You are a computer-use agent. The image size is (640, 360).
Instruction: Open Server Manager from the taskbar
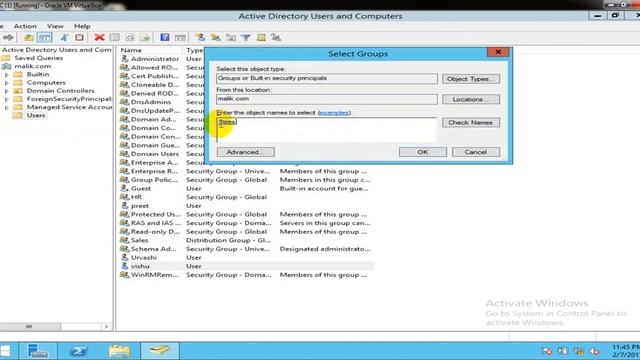point(38,351)
